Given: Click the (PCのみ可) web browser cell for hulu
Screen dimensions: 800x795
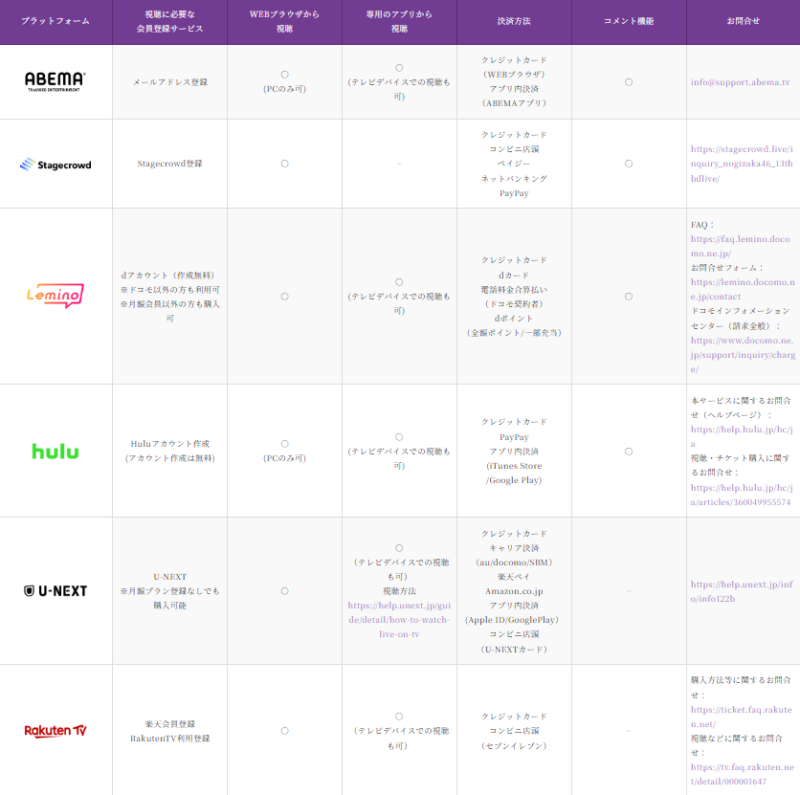Looking at the screenshot, I should click(x=285, y=451).
